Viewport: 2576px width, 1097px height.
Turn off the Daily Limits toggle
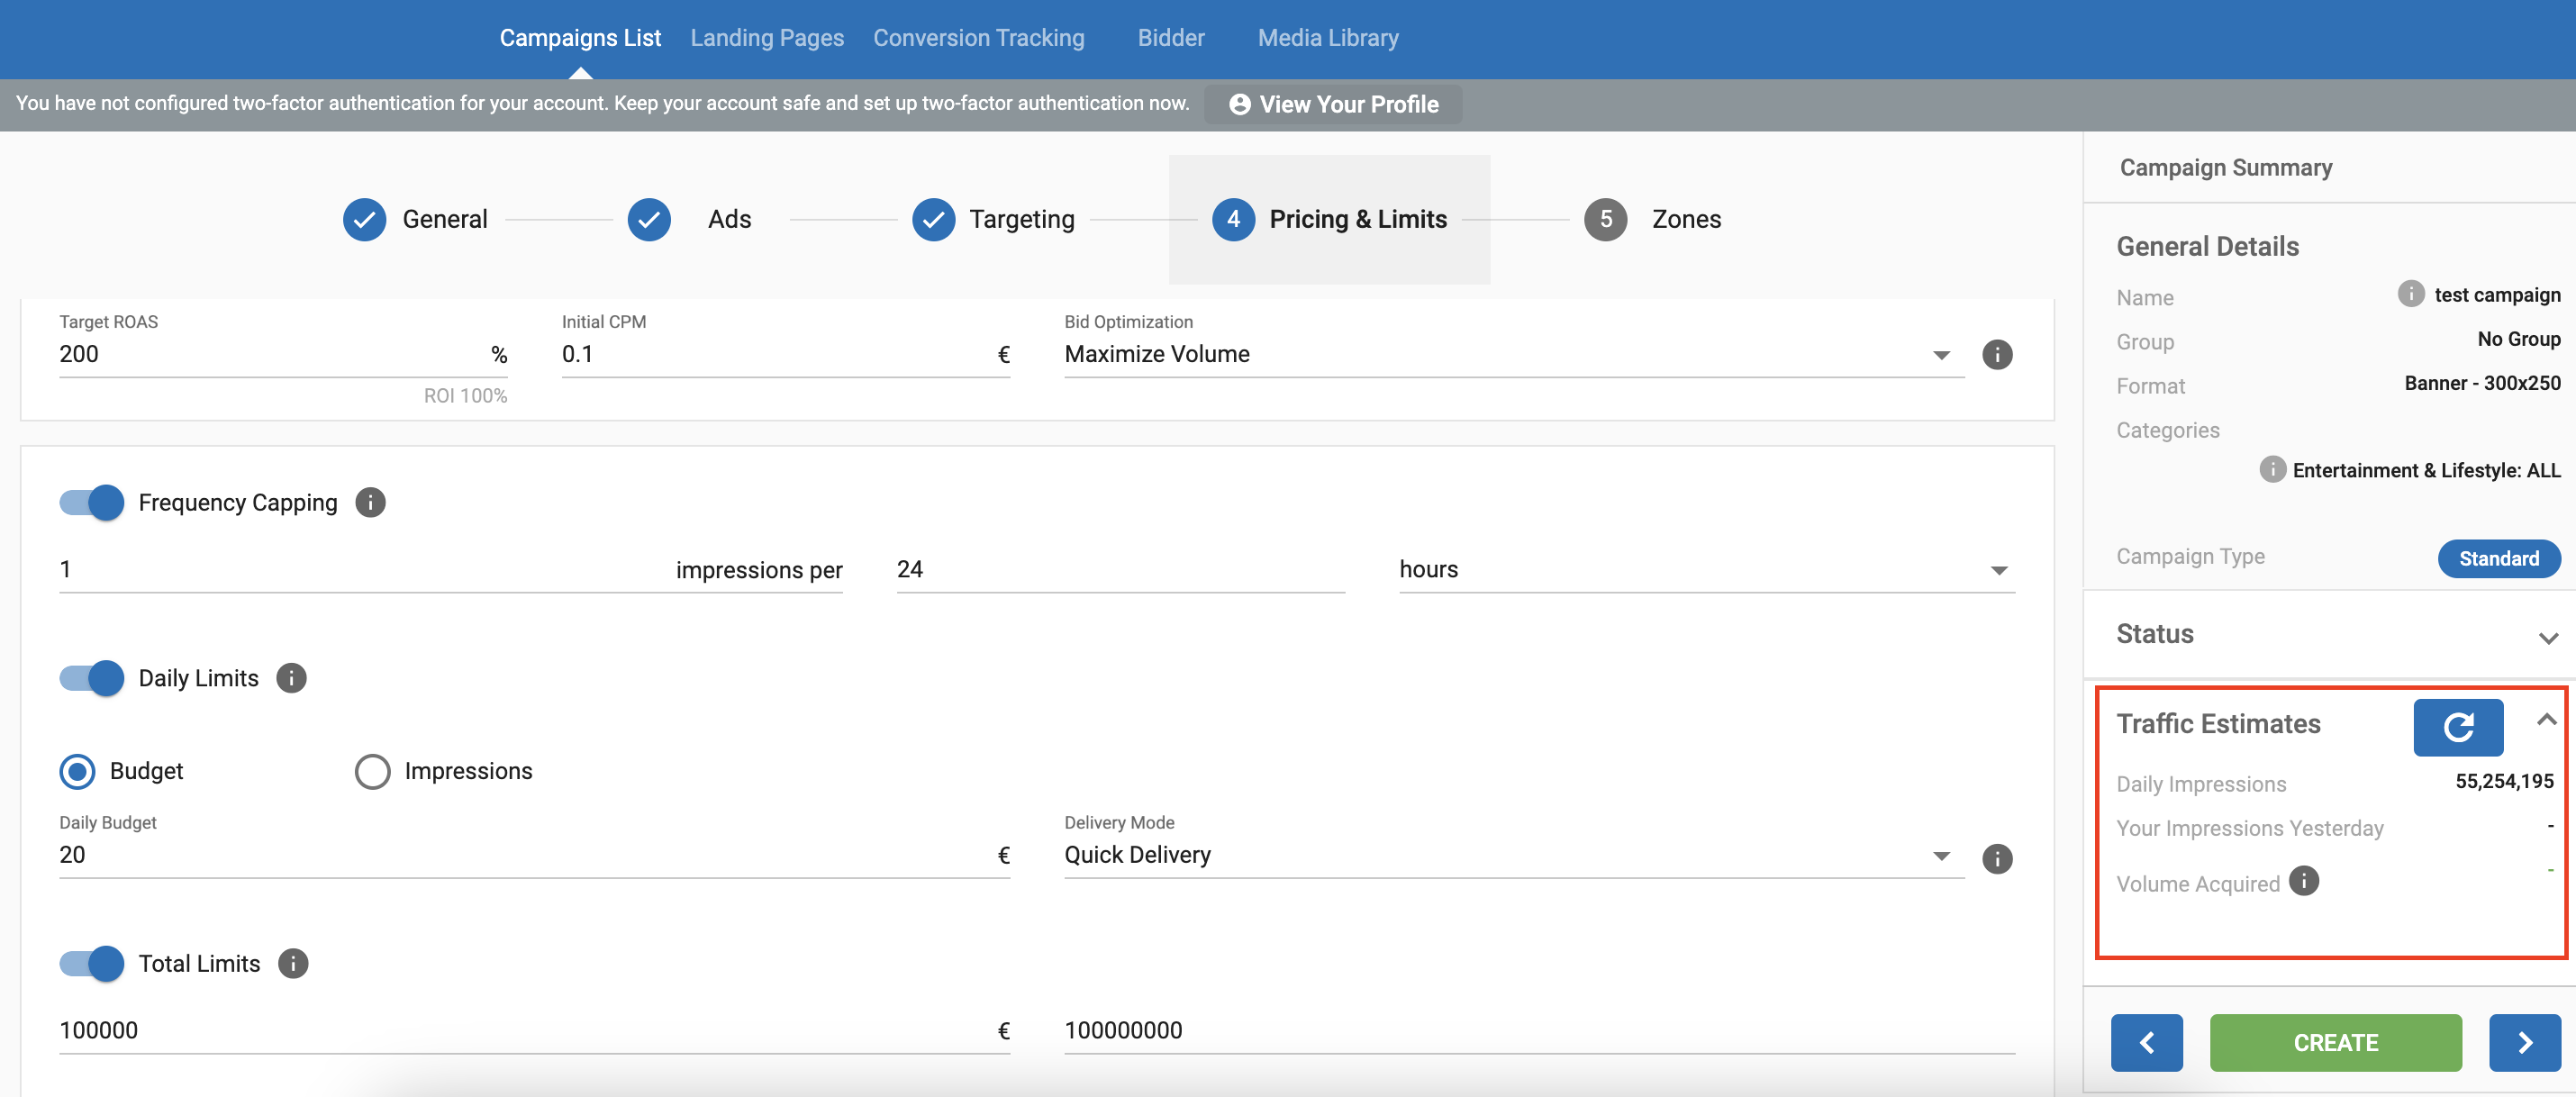[x=92, y=678]
